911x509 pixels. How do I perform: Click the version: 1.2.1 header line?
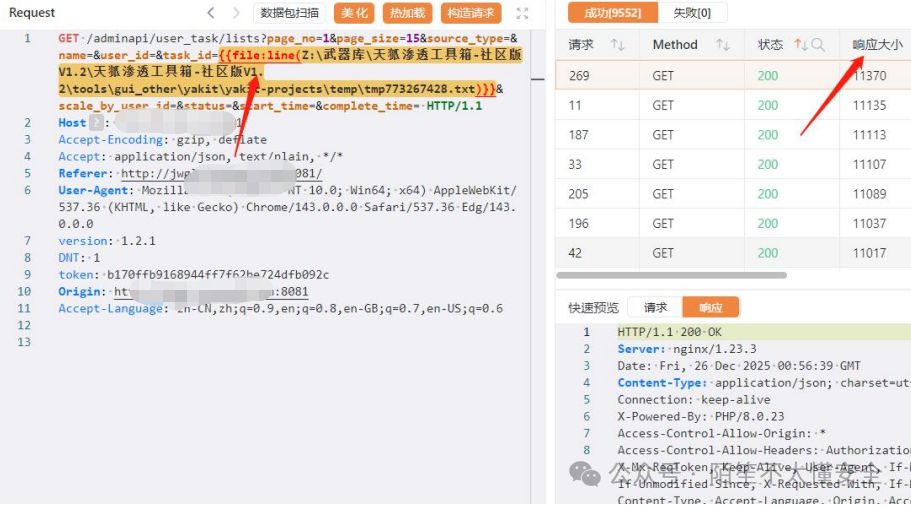click(x=107, y=241)
